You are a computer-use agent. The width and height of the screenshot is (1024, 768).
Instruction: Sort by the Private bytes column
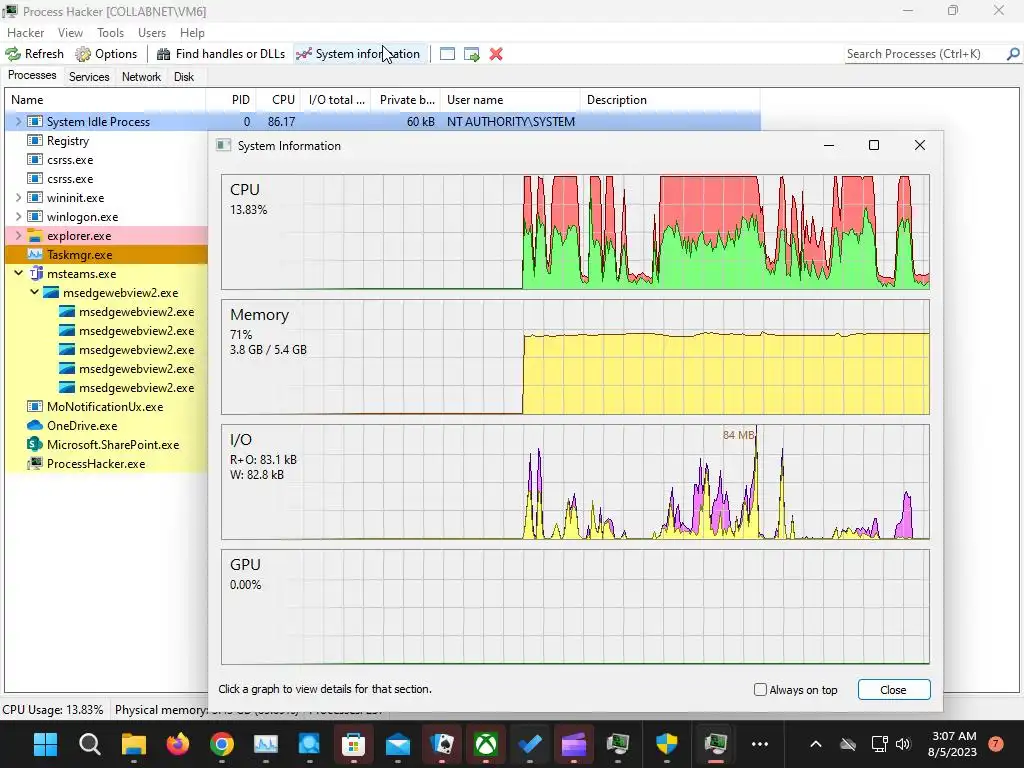point(406,100)
